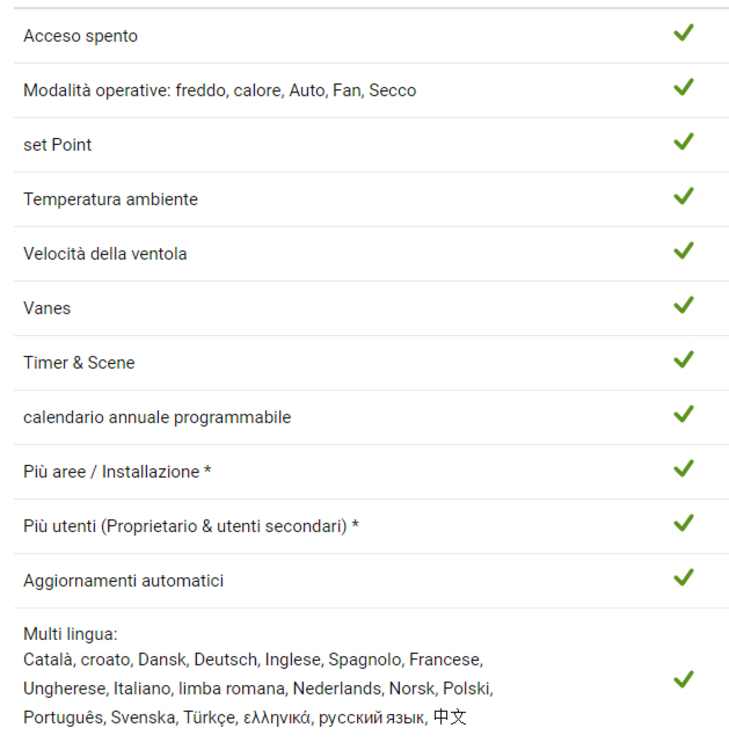Click the Più aree / Installazione checkmark
Viewport: 729px width, 750px height.
point(683,469)
